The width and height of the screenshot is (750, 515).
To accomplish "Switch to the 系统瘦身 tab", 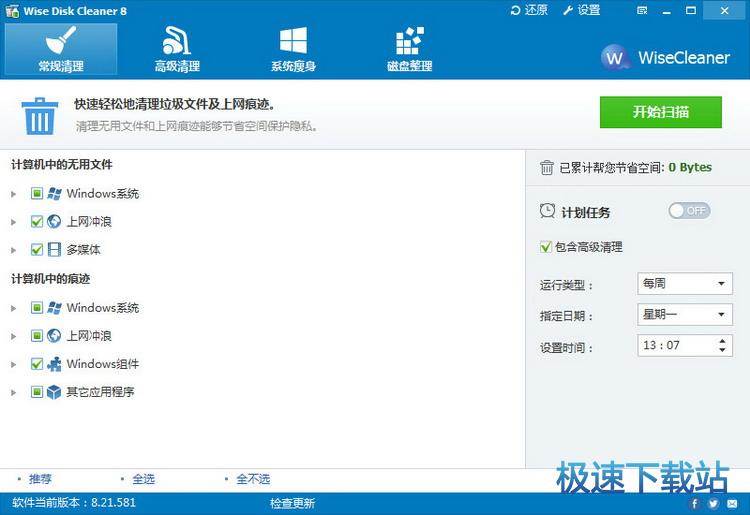I will [x=293, y=49].
